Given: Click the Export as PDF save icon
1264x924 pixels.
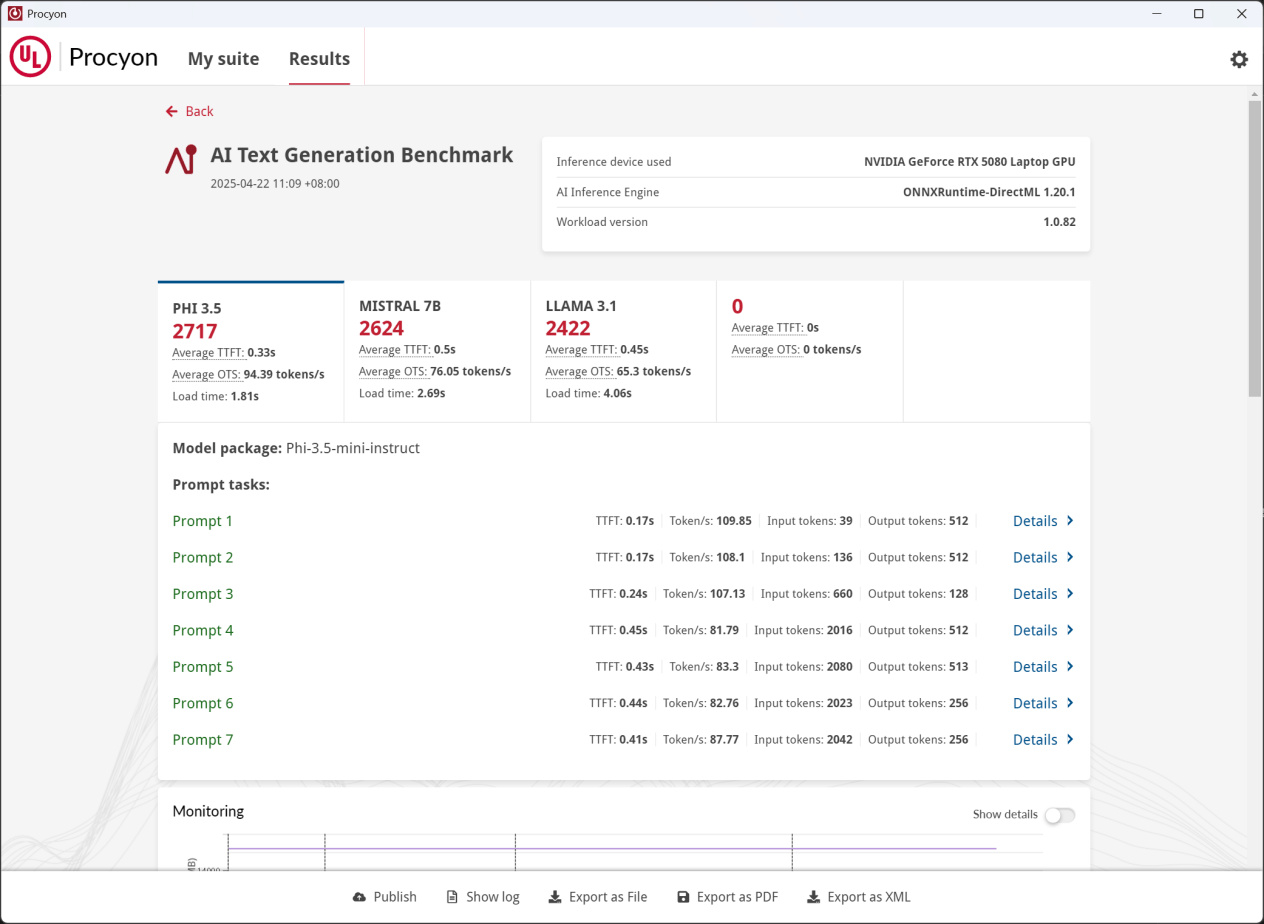Looking at the screenshot, I should point(683,897).
